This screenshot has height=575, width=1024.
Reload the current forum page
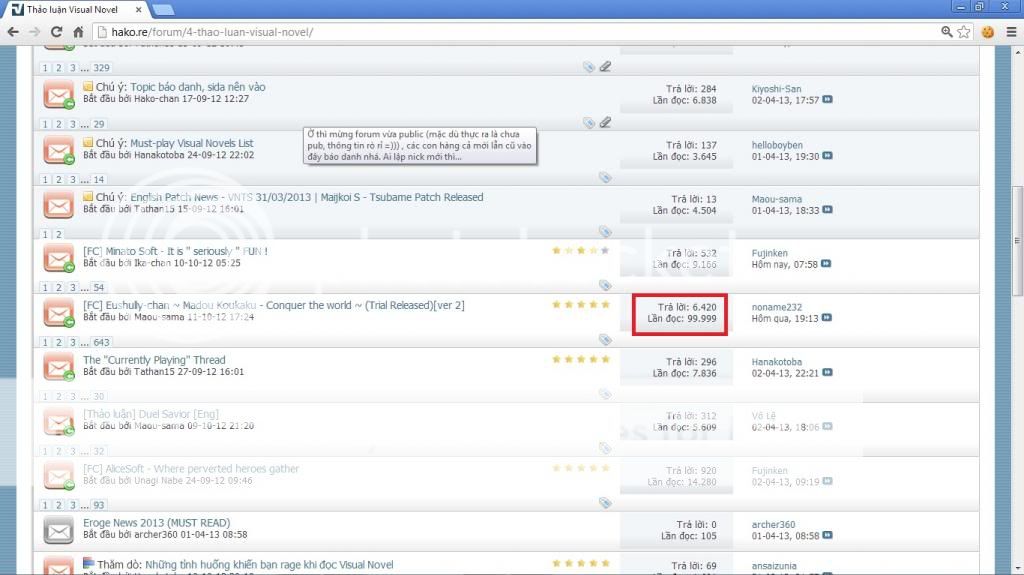(57, 32)
